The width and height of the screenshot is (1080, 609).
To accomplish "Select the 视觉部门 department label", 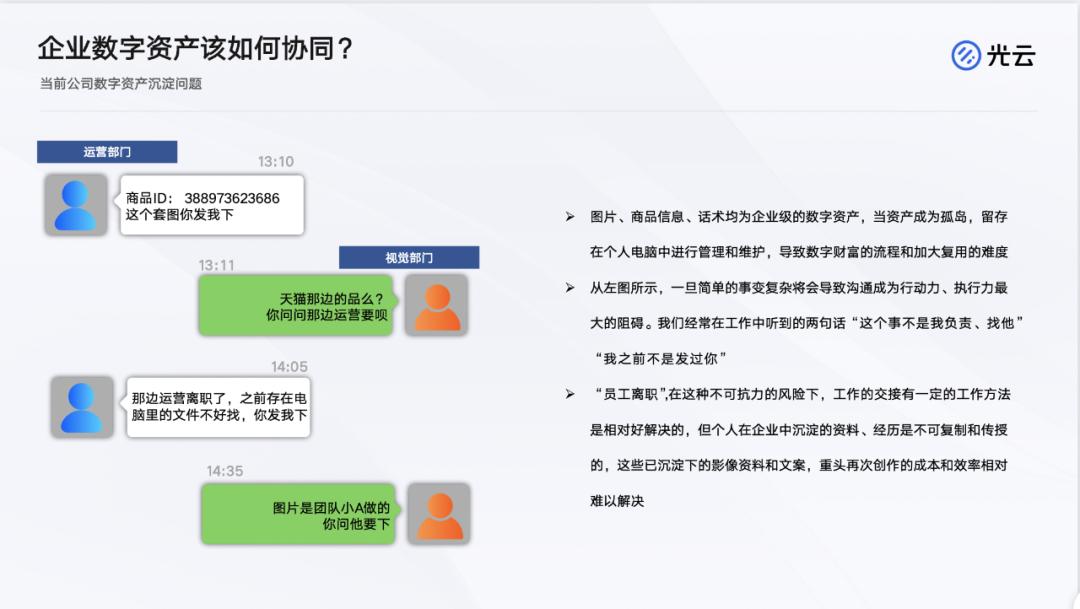I will click(410, 256).
